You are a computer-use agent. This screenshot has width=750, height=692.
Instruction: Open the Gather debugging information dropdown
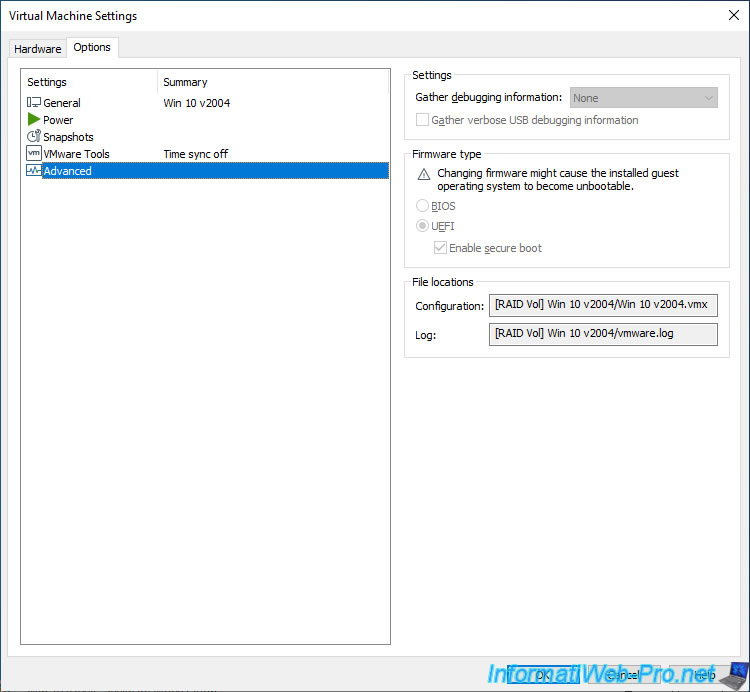click(x=643, y=98)
